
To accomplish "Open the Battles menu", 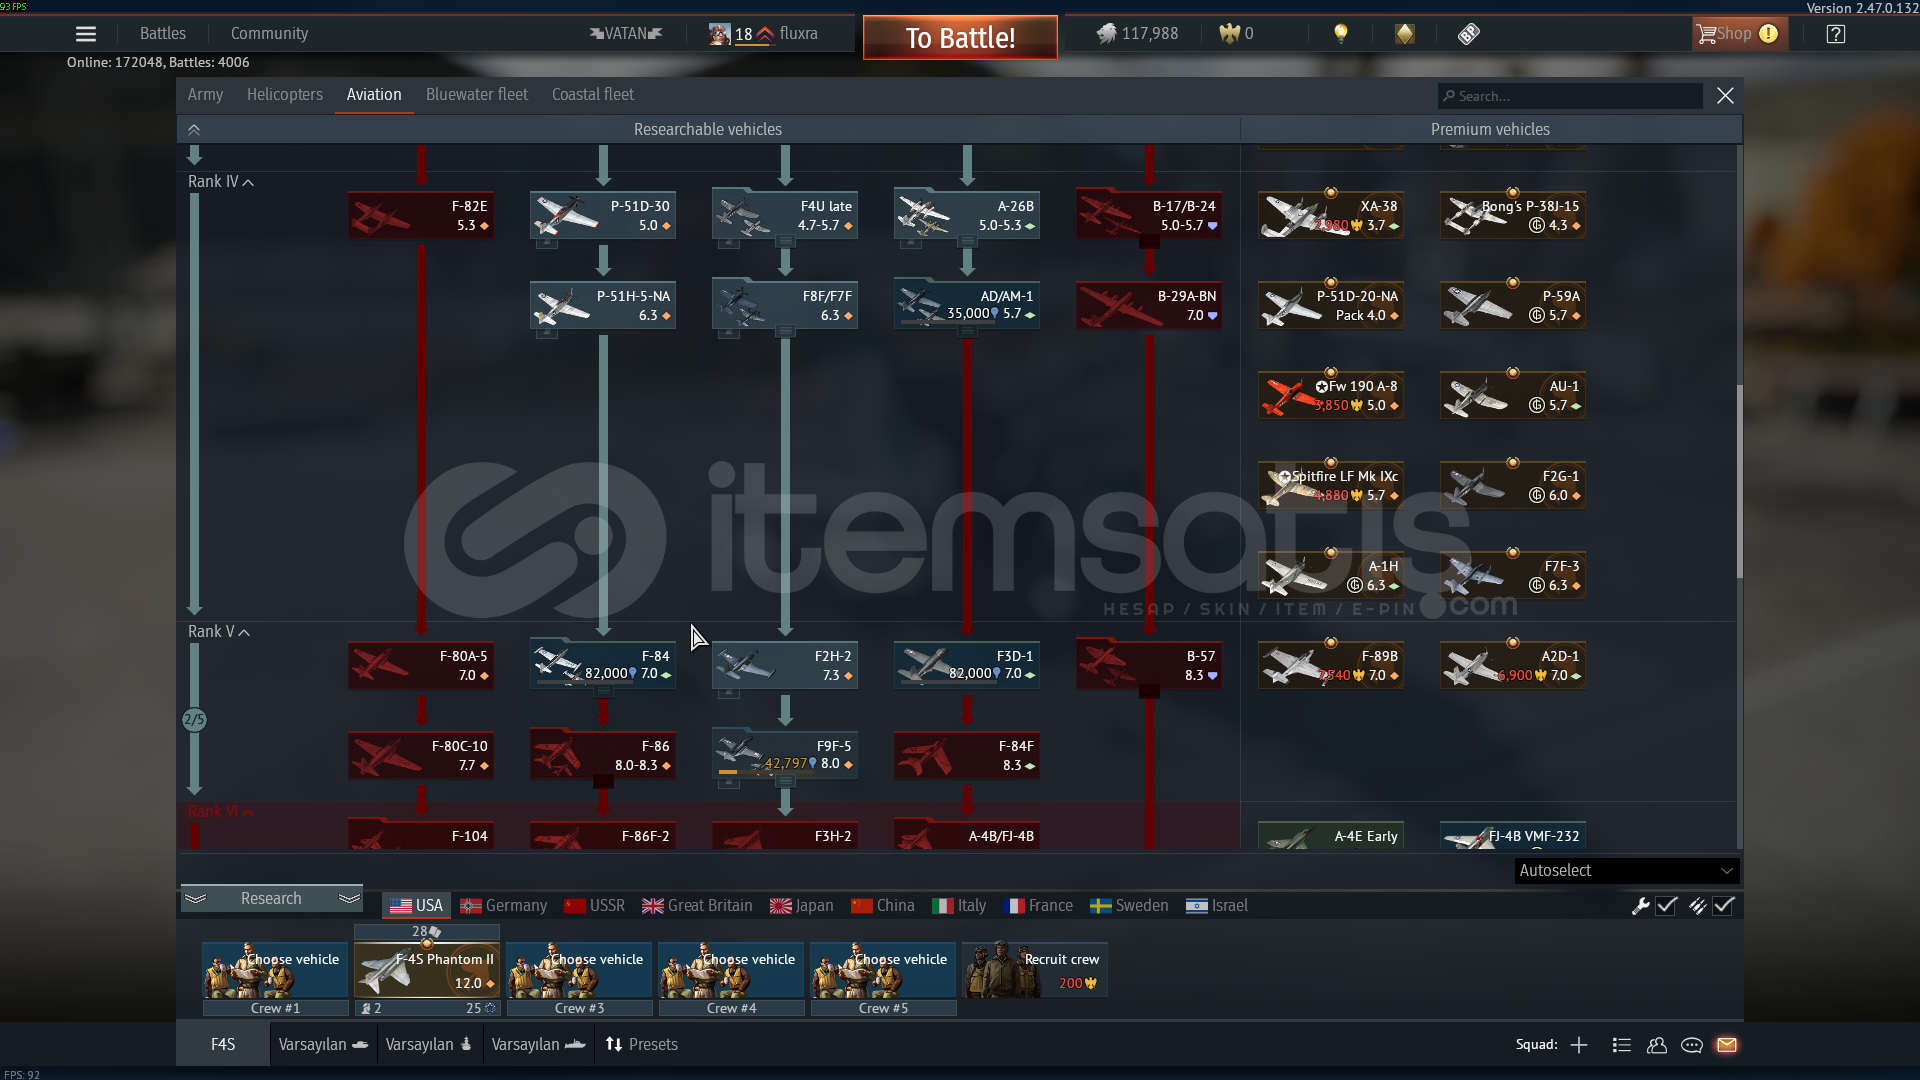I will click(x=163, y=34).
